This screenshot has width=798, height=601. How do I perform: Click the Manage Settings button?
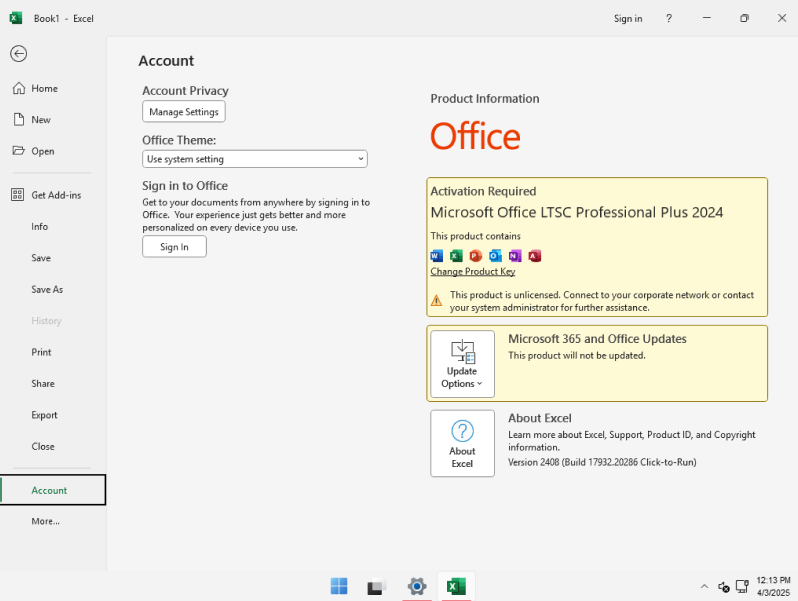point(184,111)
